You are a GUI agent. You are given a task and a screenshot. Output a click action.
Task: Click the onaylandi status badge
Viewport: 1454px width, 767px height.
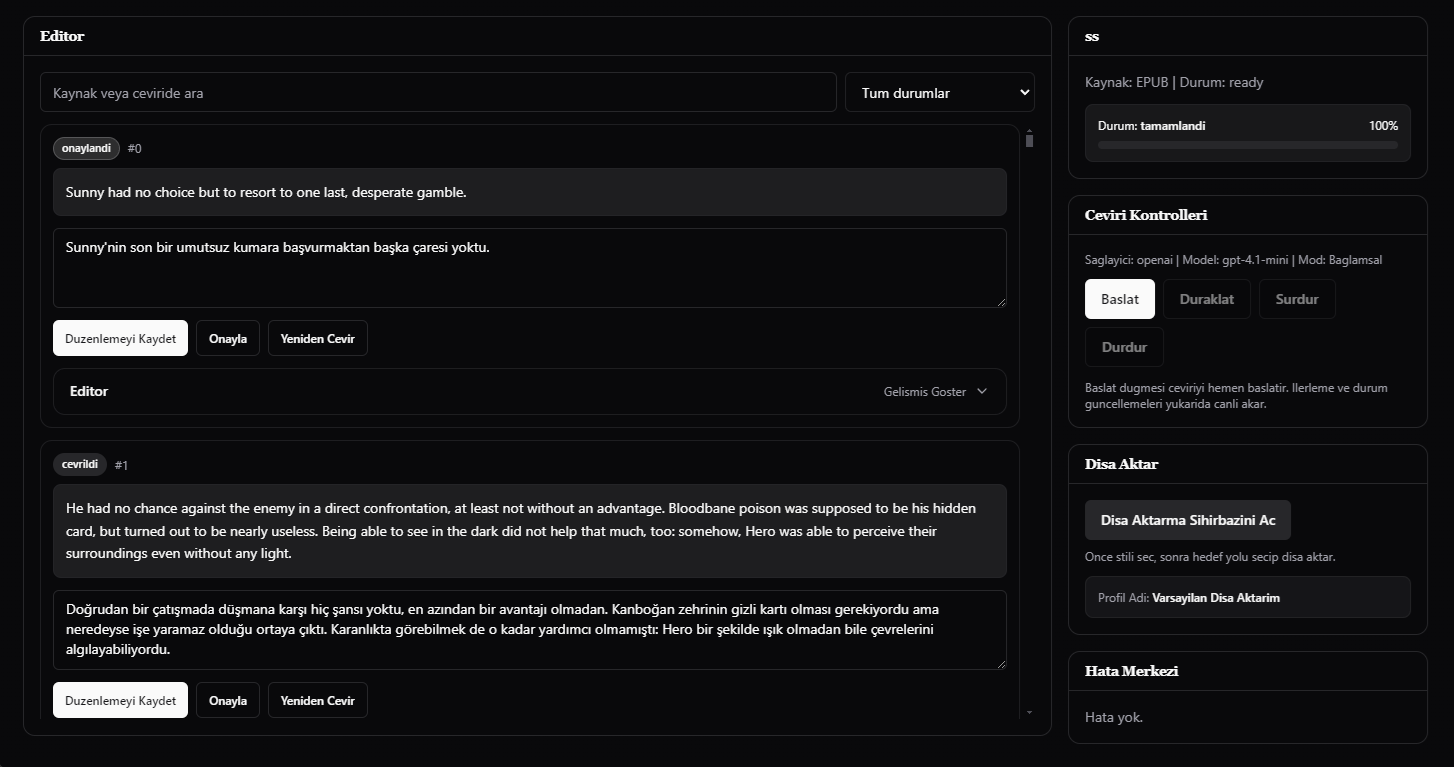[x=86, y=148]
